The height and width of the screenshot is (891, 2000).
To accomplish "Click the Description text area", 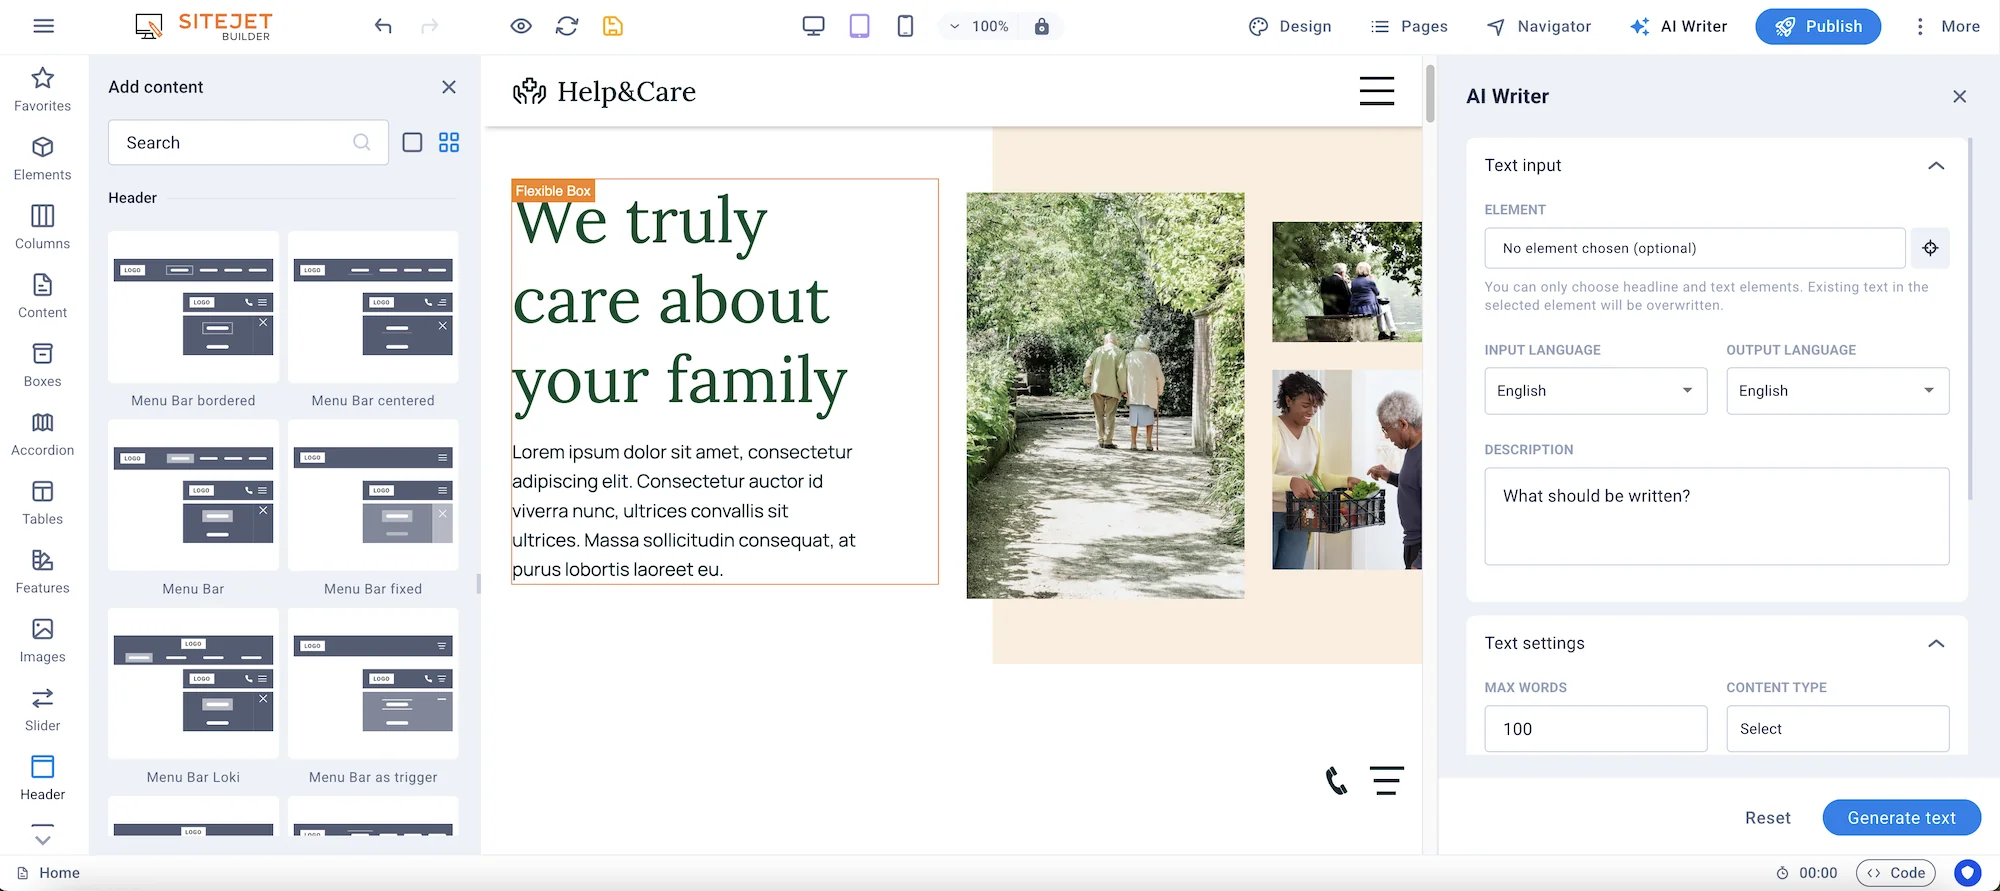I will [1717, 516].
